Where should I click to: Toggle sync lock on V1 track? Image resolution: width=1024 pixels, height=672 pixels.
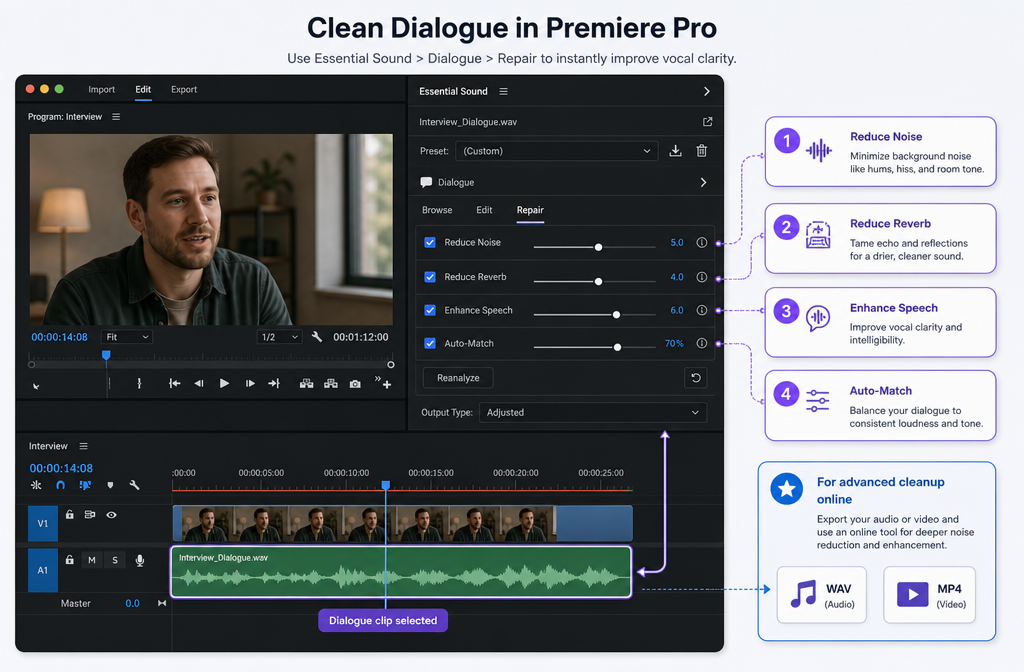click(90, 515)
